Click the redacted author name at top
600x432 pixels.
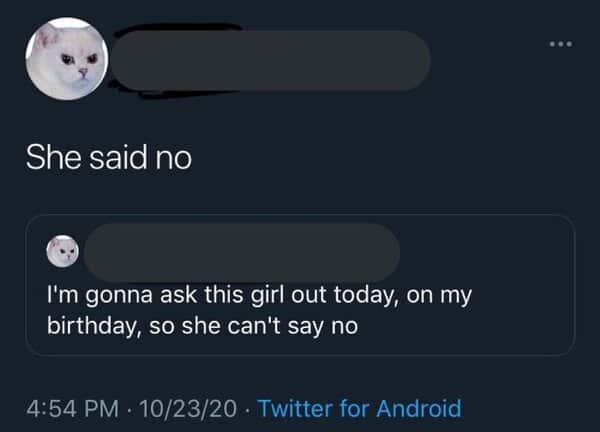click(271, 60)
